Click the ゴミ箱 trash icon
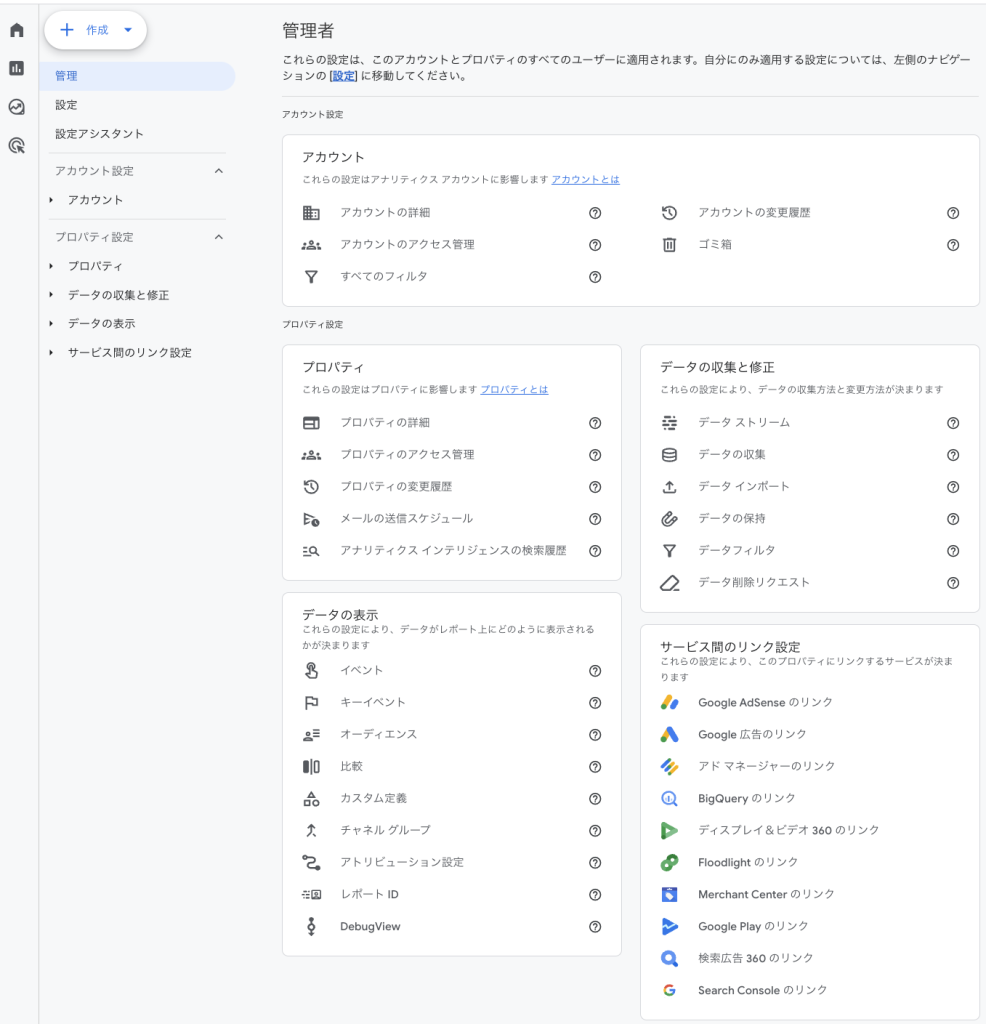 [670, 245]
